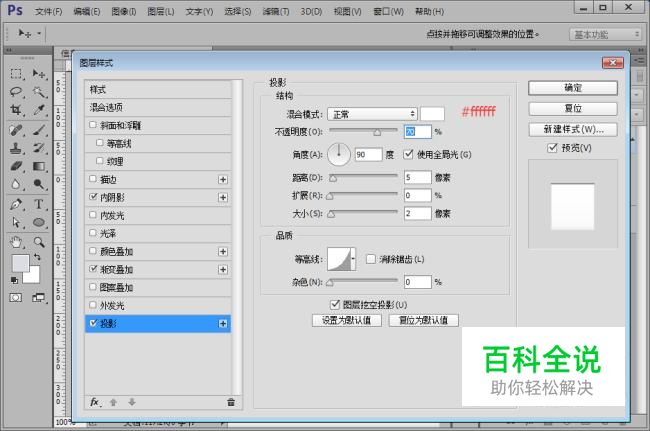
Task: Open Move tool preset picker arrow
Action: 39,33
